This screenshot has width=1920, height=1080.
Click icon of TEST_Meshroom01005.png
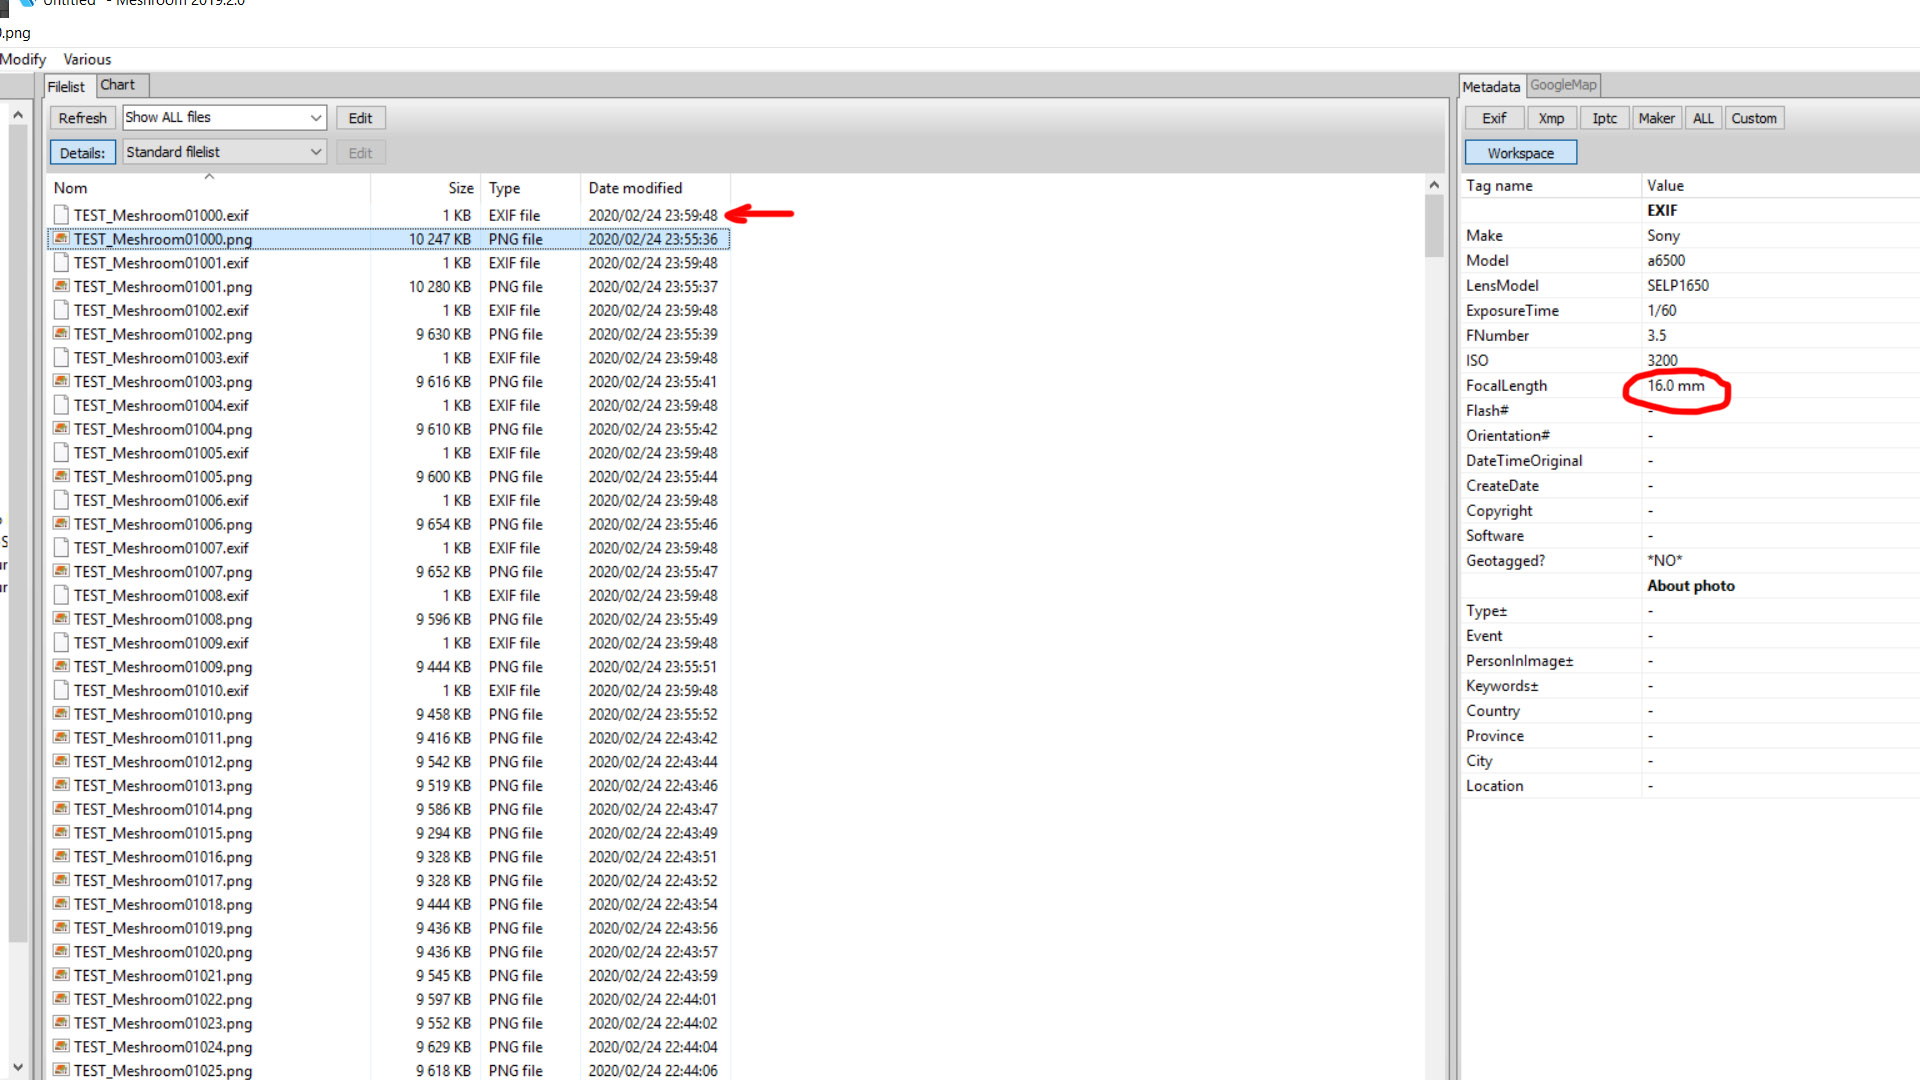pos(61,477)
